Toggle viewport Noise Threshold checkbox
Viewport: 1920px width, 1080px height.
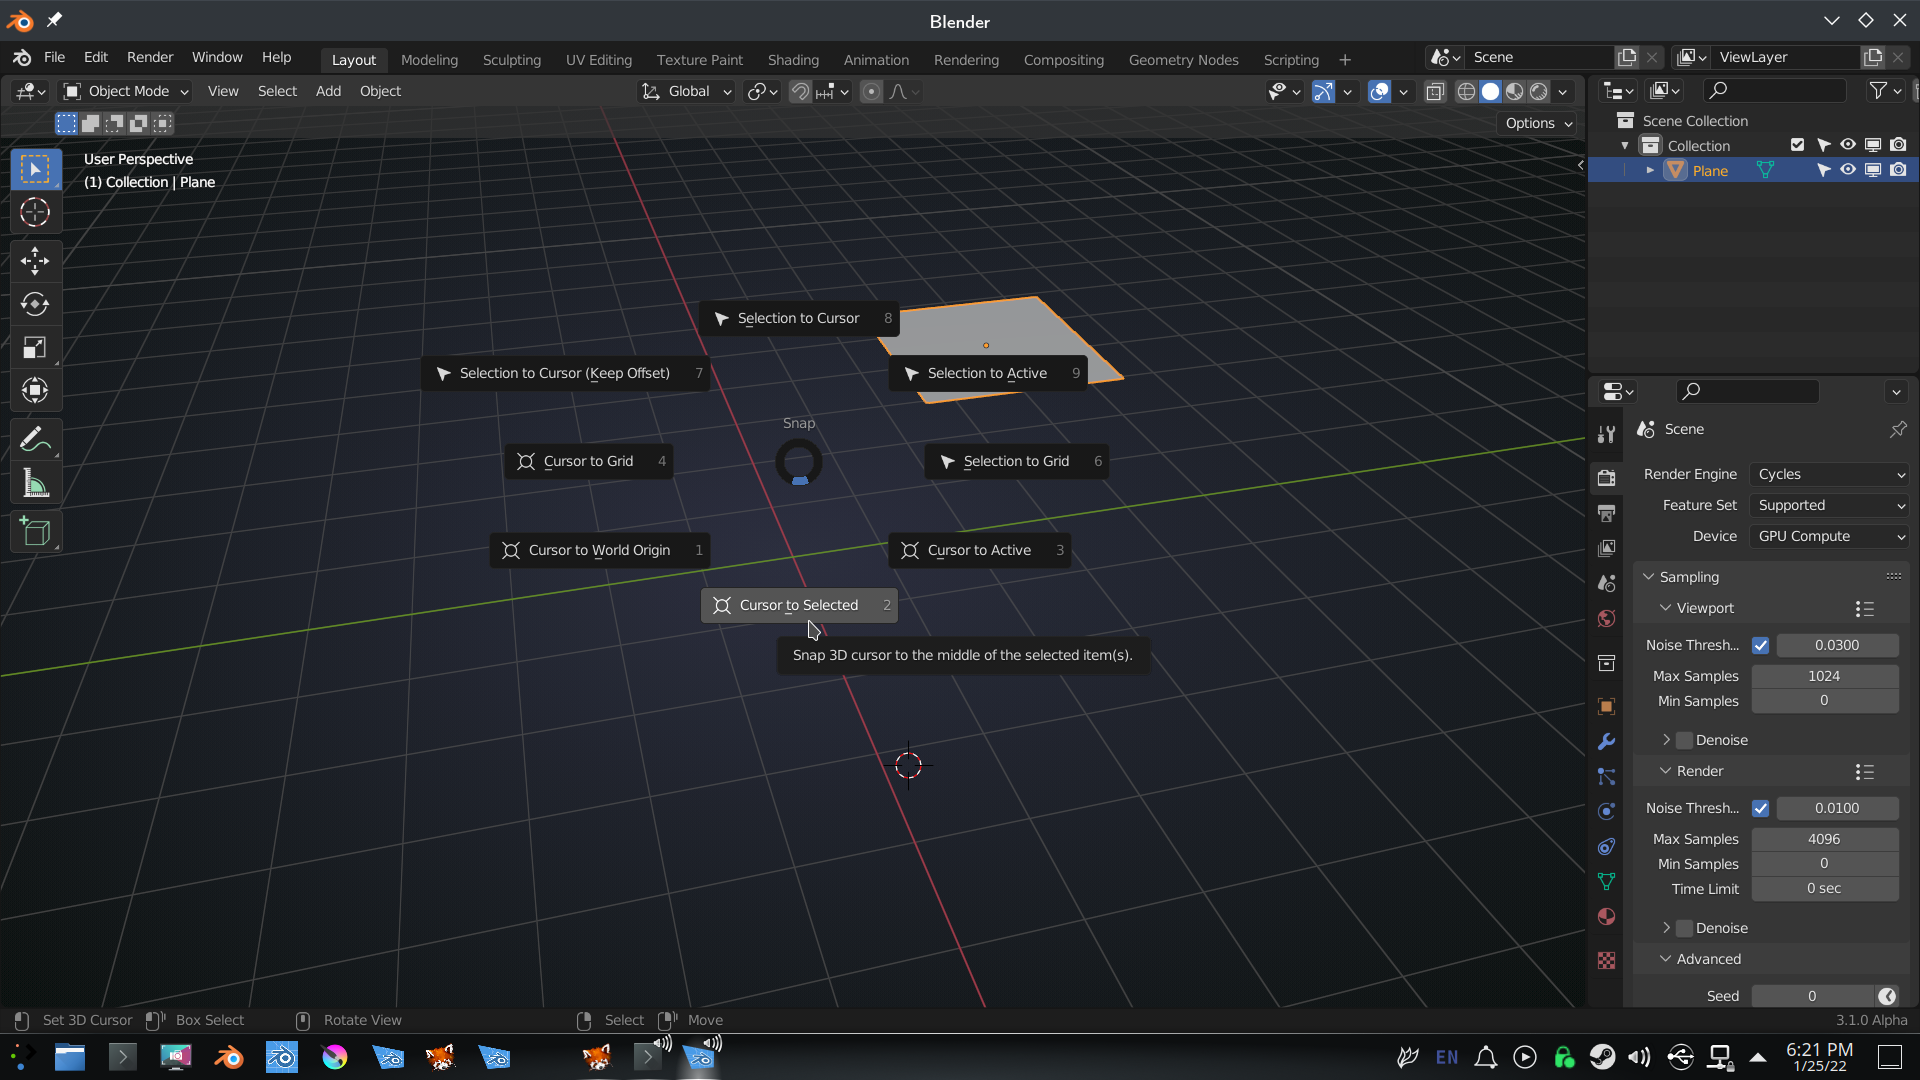[1760, 645]
